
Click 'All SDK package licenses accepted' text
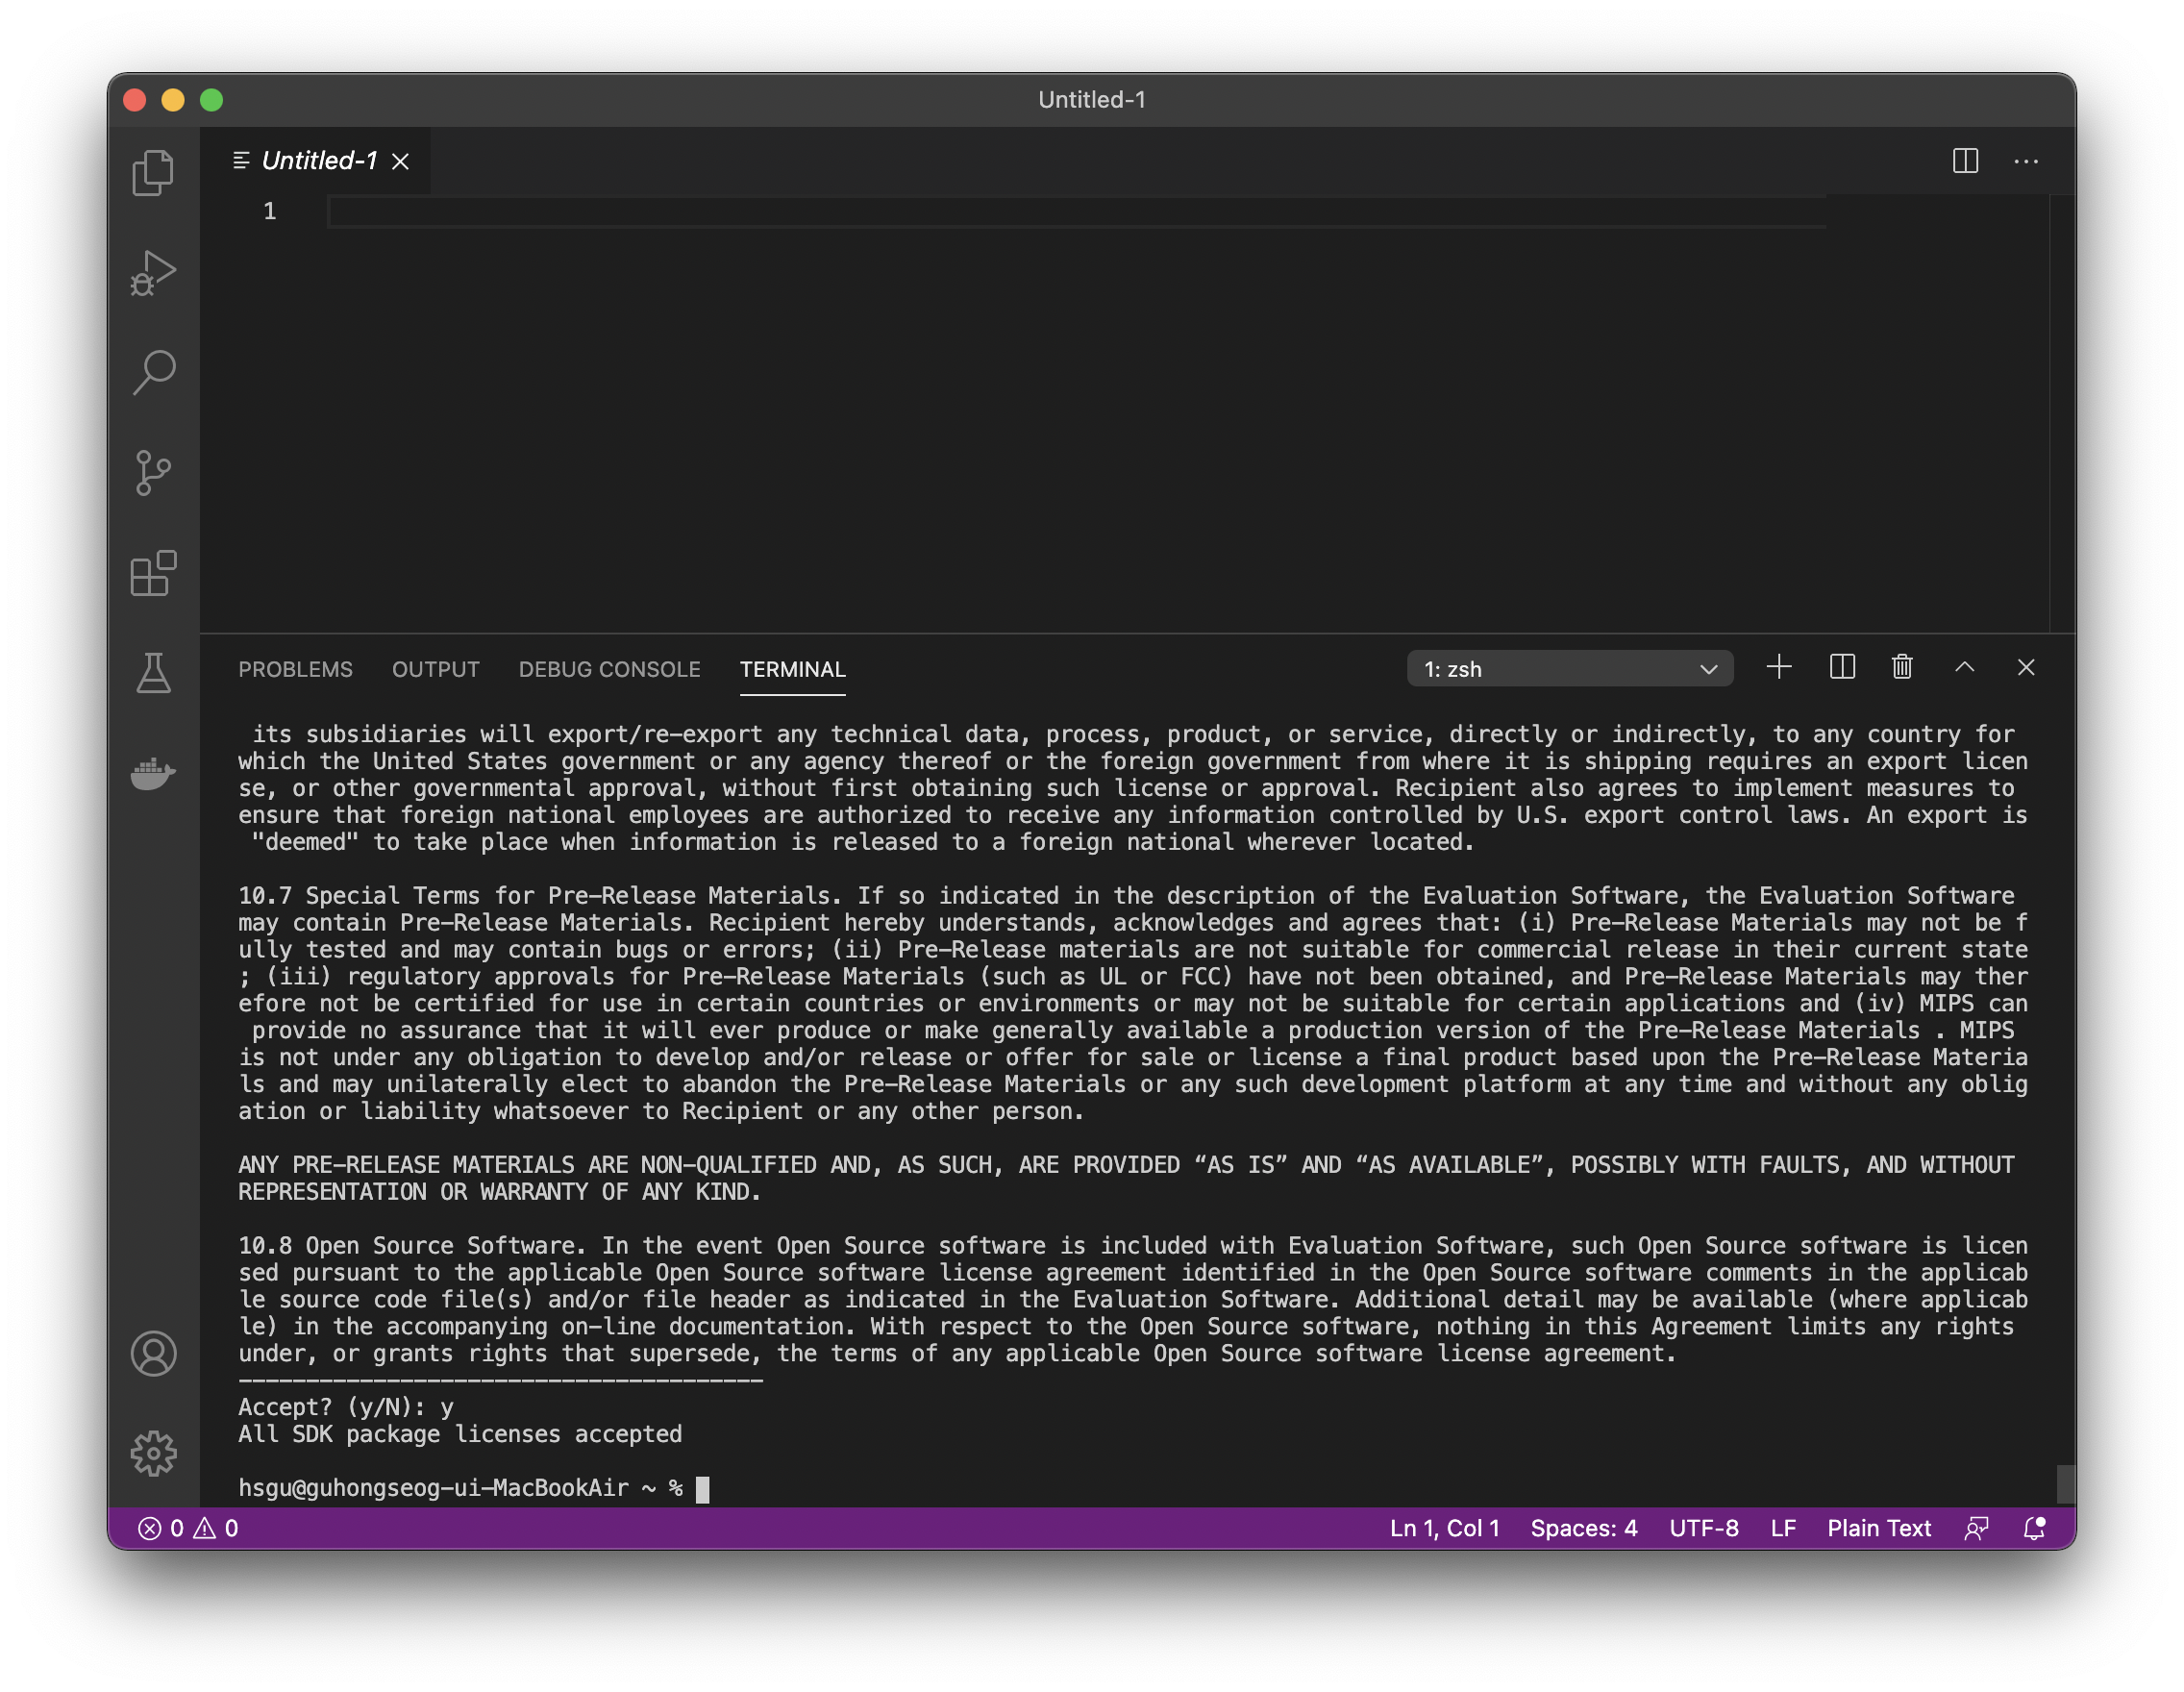pyautogui.click(x=460, y=1434)
